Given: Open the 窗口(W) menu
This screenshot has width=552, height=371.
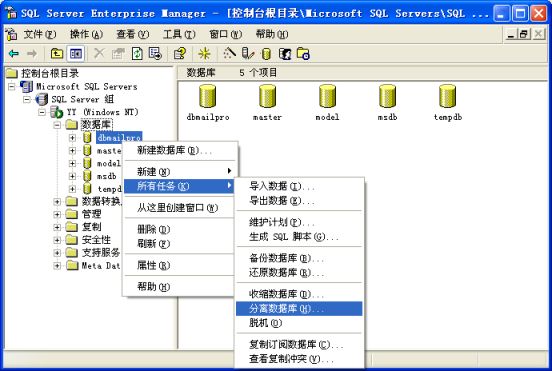Looking at the screenshot, I should 226,34.
